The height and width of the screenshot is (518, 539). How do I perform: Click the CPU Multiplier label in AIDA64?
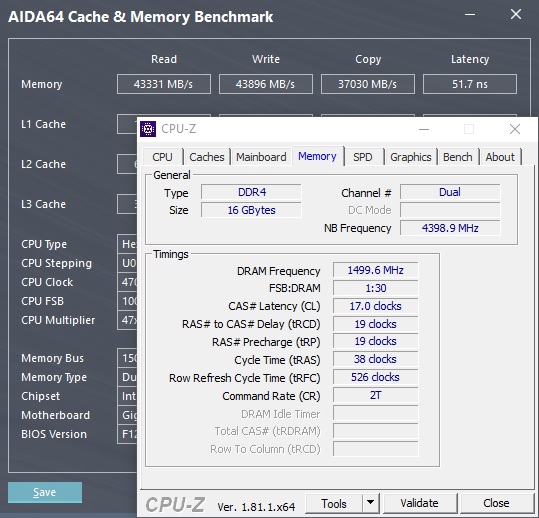58,320
